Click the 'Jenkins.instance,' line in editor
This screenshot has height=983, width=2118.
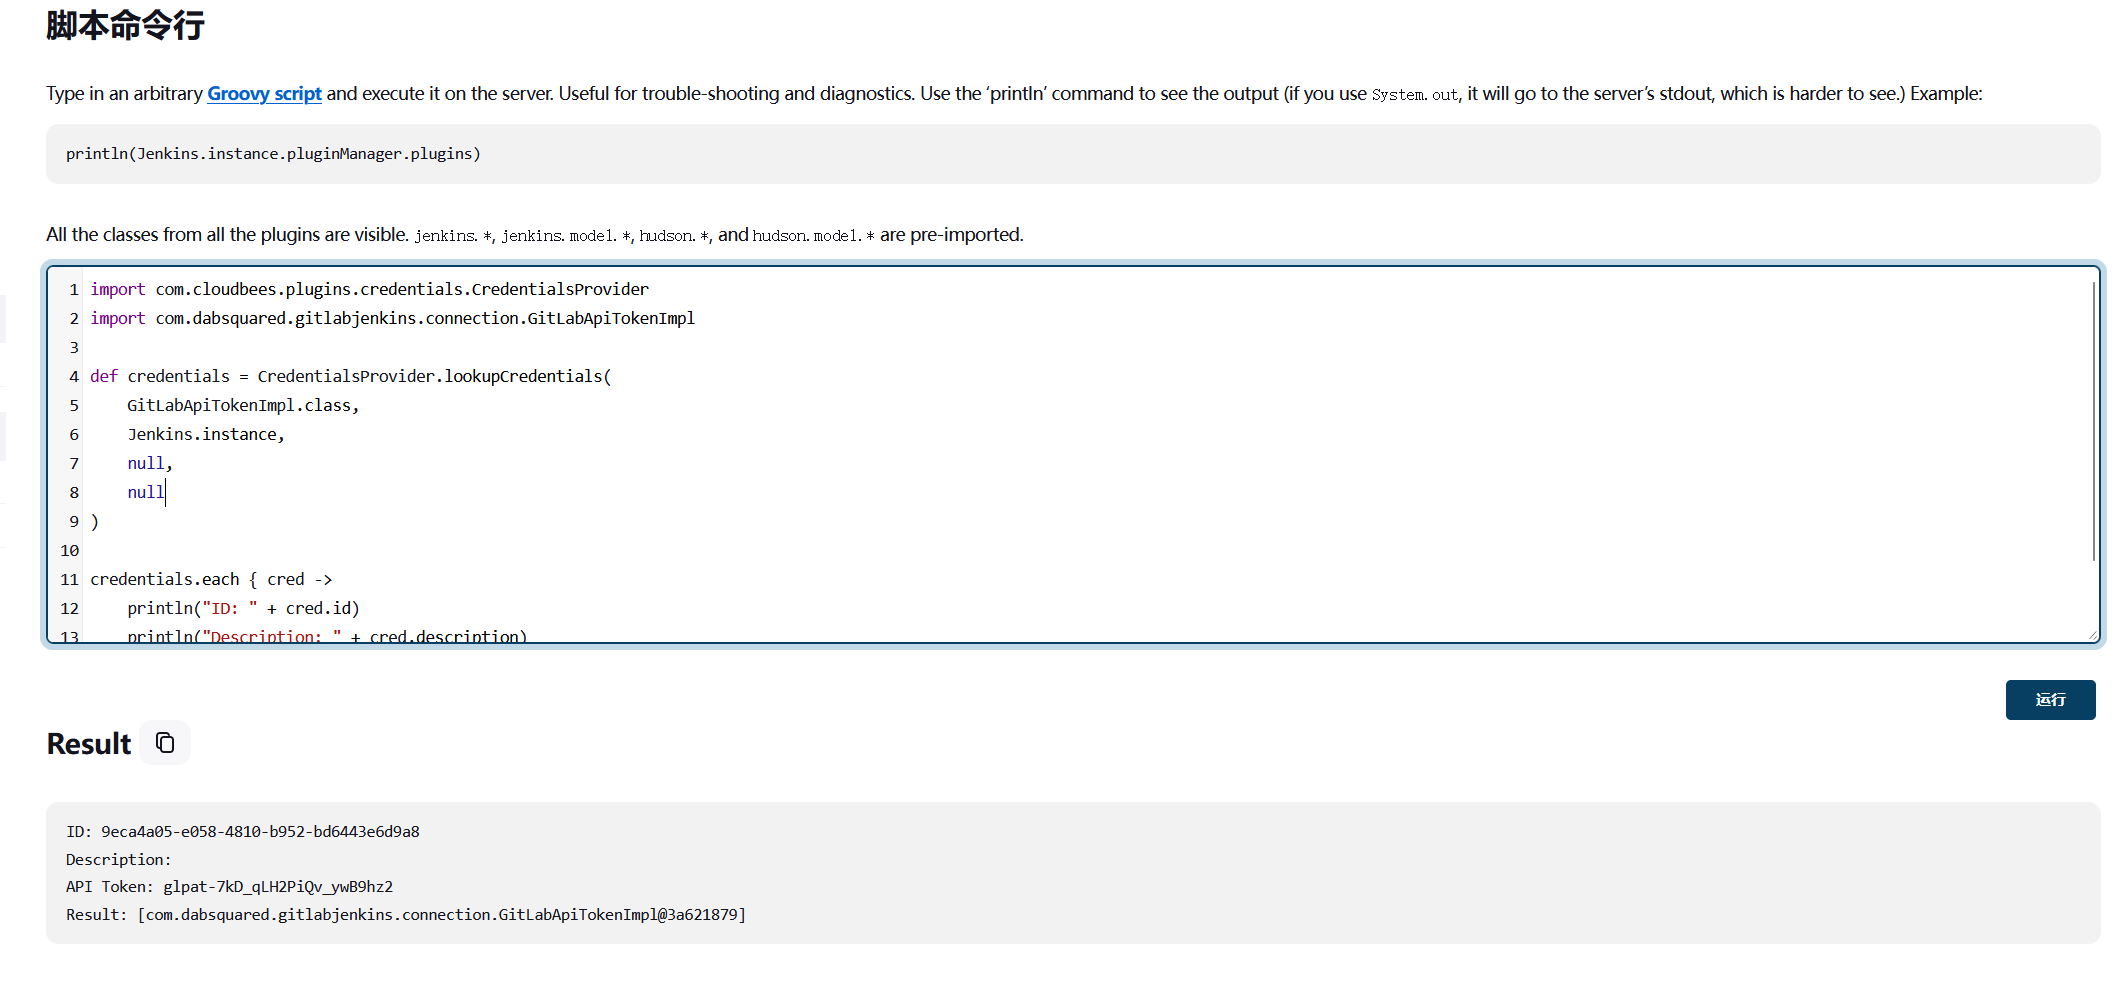(x=205, y=435)
